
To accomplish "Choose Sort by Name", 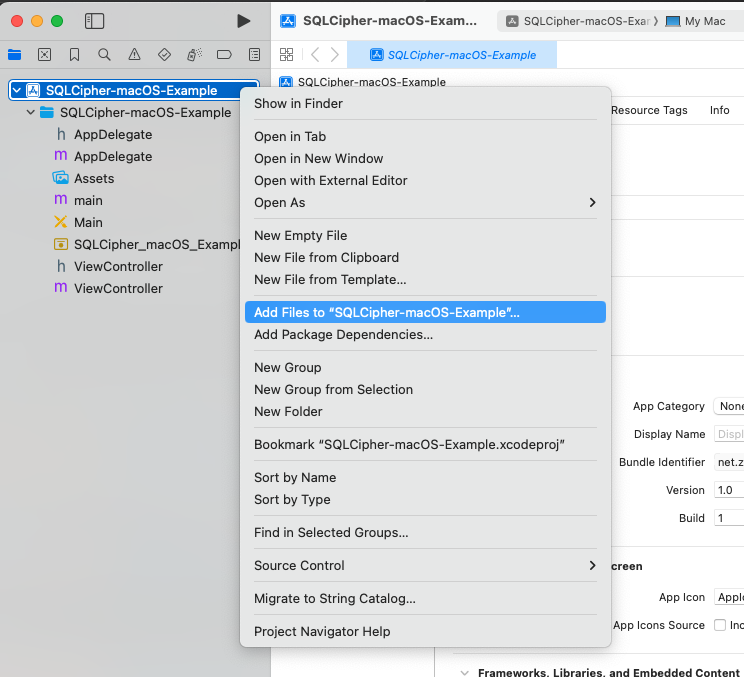I will (425, 477).
